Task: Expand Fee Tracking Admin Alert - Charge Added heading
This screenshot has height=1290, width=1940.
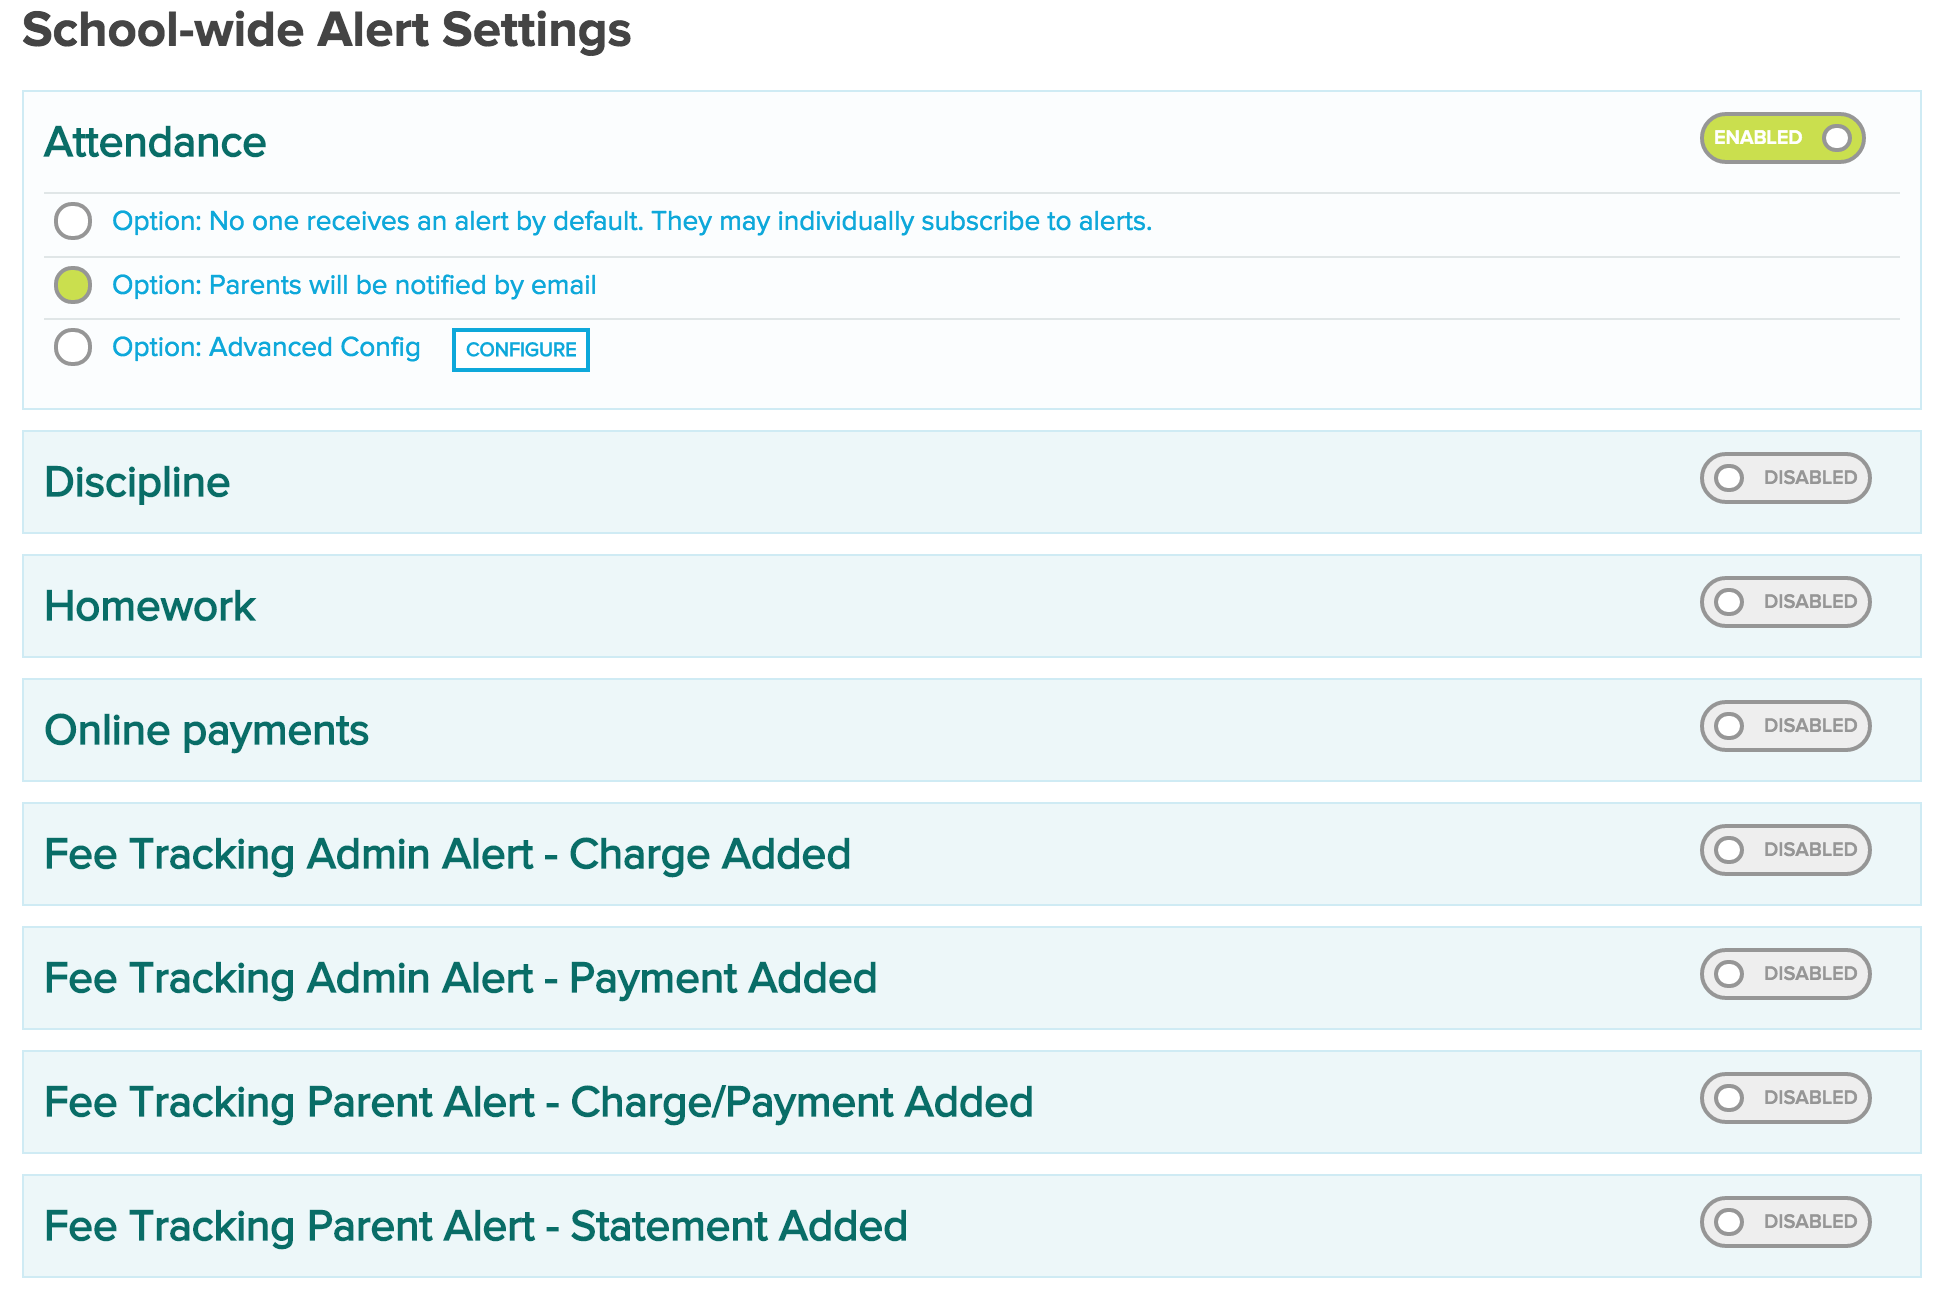Action: point(447,855)
